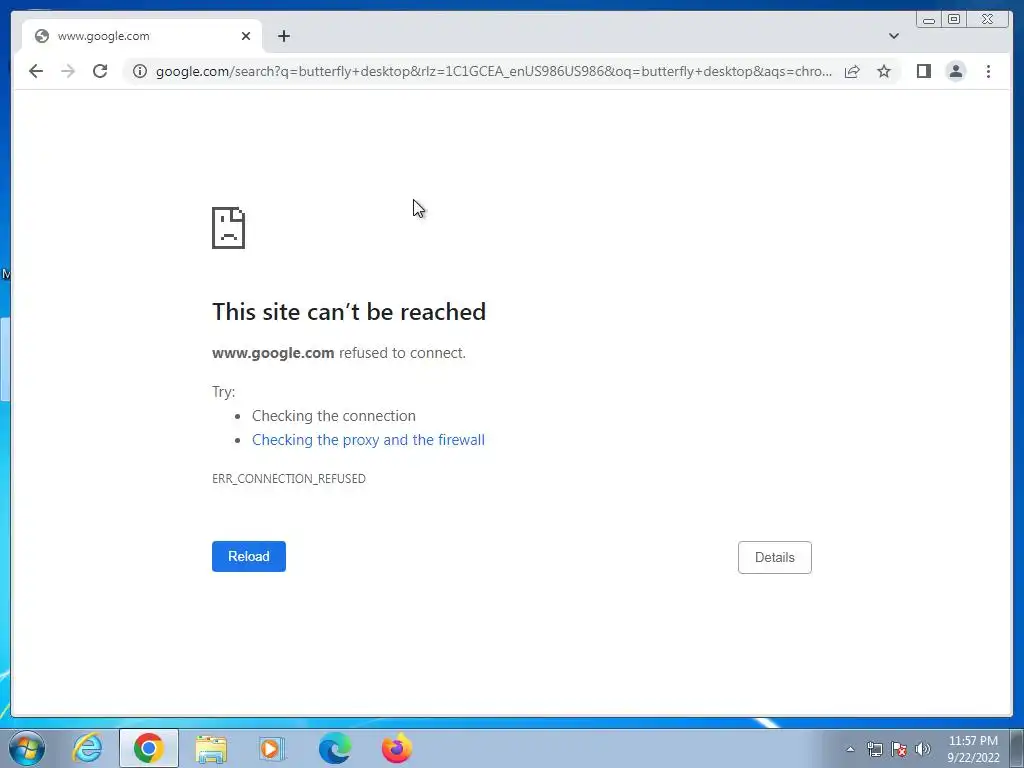The image size is (1024, 768).
Task: Go back to the previous page
Action: 36,71
